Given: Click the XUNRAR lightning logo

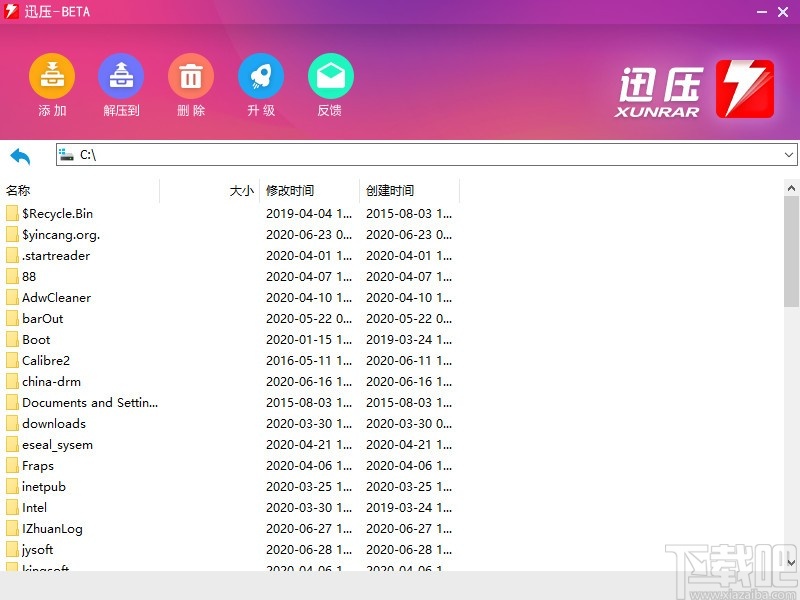Looking at the screenshot, I should [744, 87].
